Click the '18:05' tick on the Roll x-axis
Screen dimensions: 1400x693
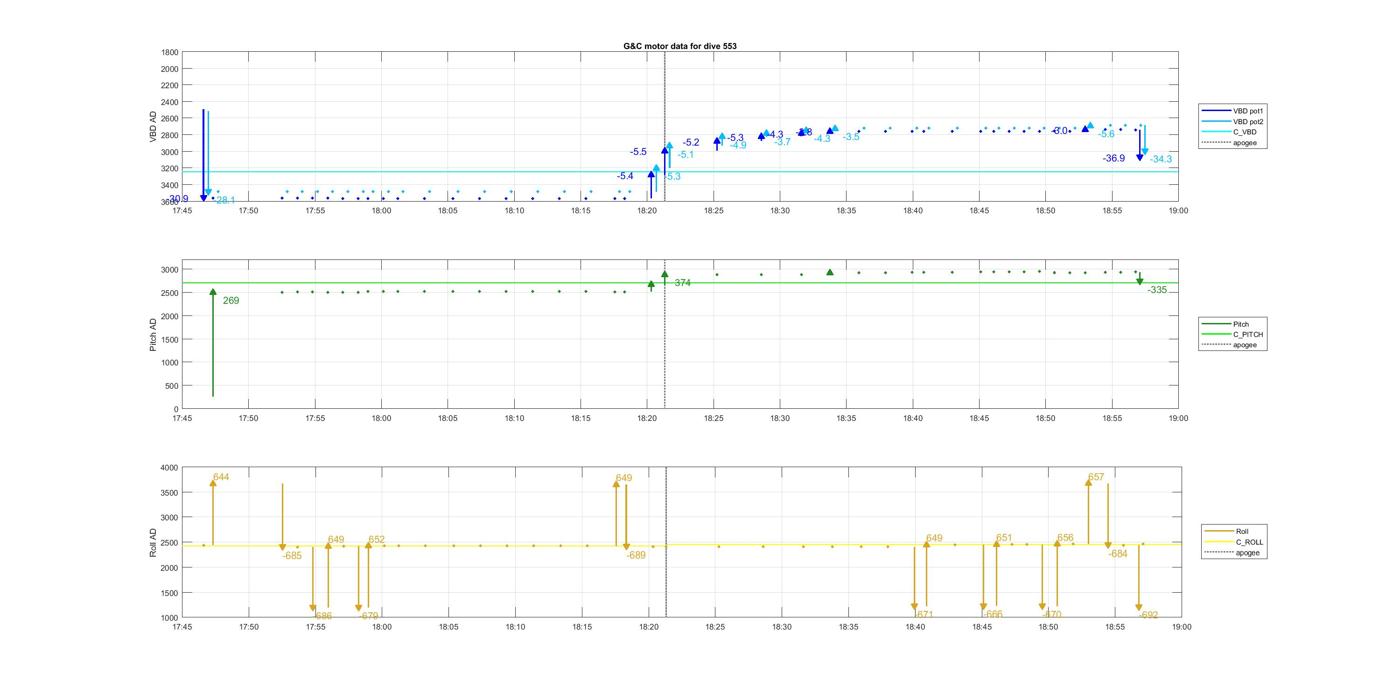tap(448, 627)
